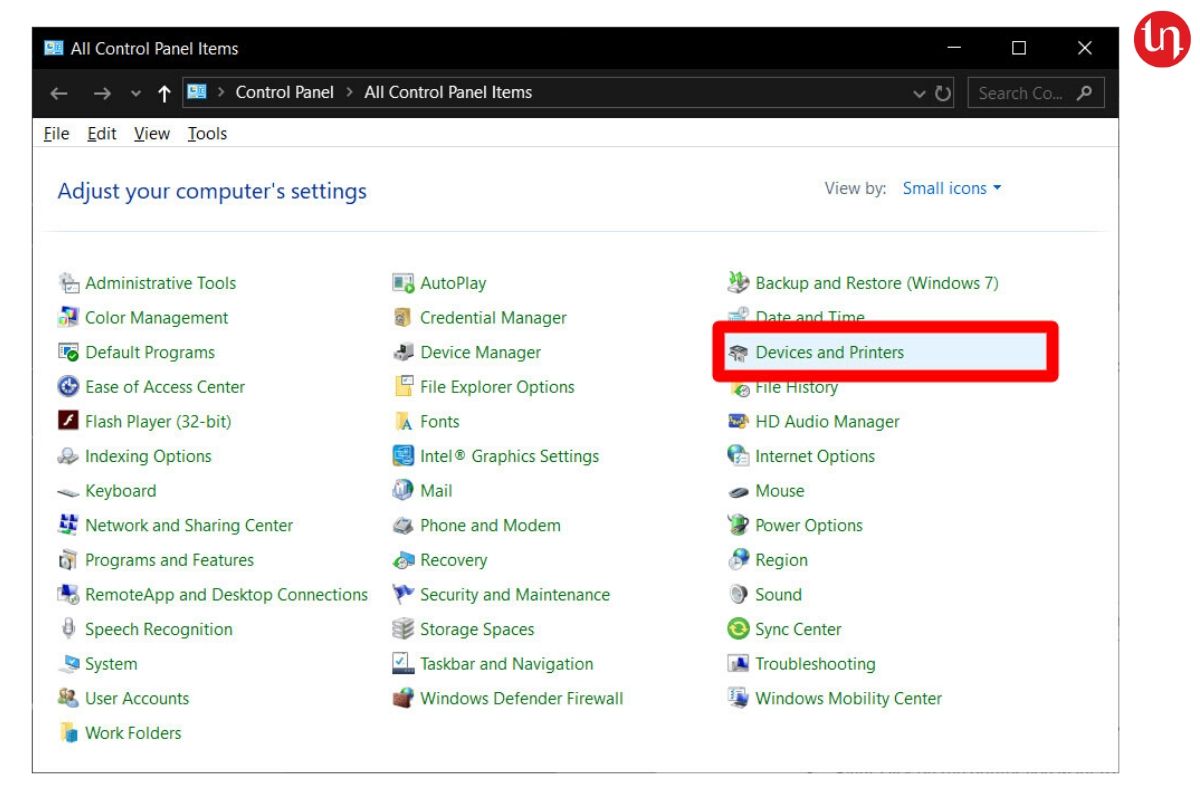
Task: Open the HD Audio Manager link
Action: click(828, 422)
